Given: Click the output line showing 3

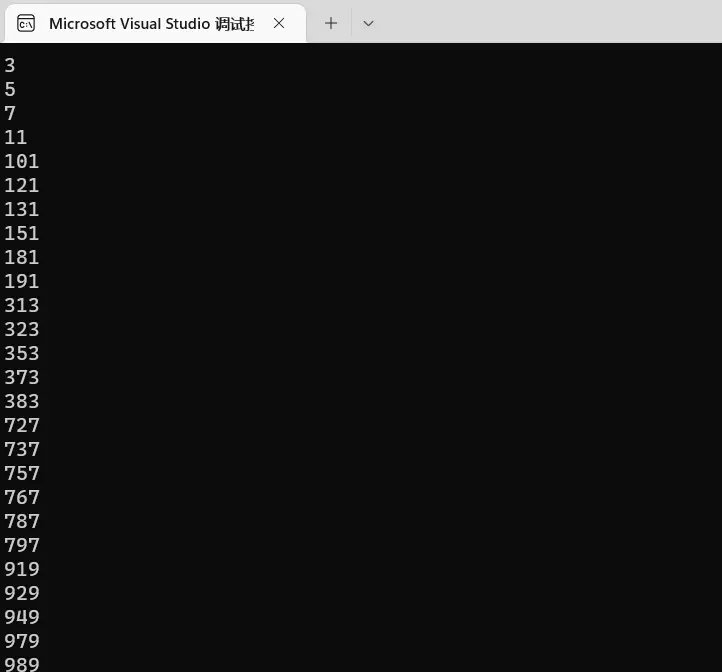Looking at the screenshot, I should [10, 65].
